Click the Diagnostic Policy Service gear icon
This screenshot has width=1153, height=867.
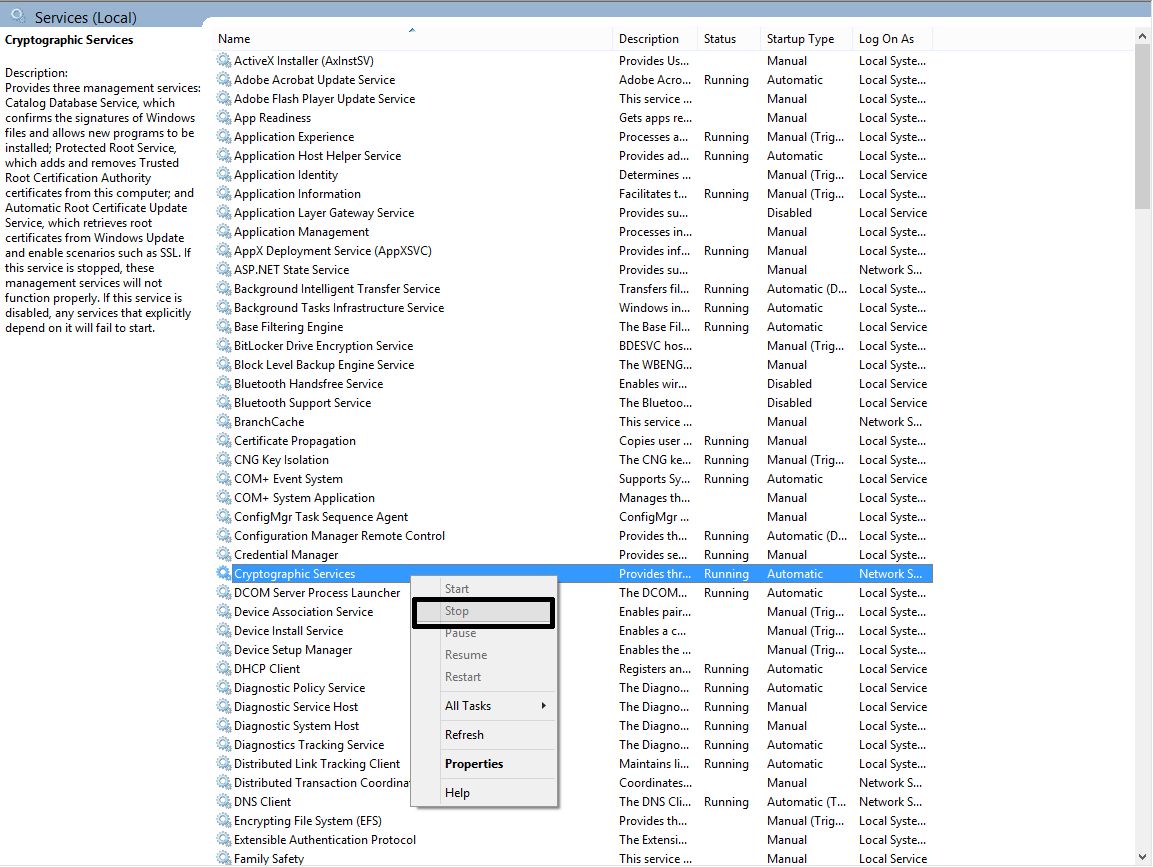[x=224, y=688]
